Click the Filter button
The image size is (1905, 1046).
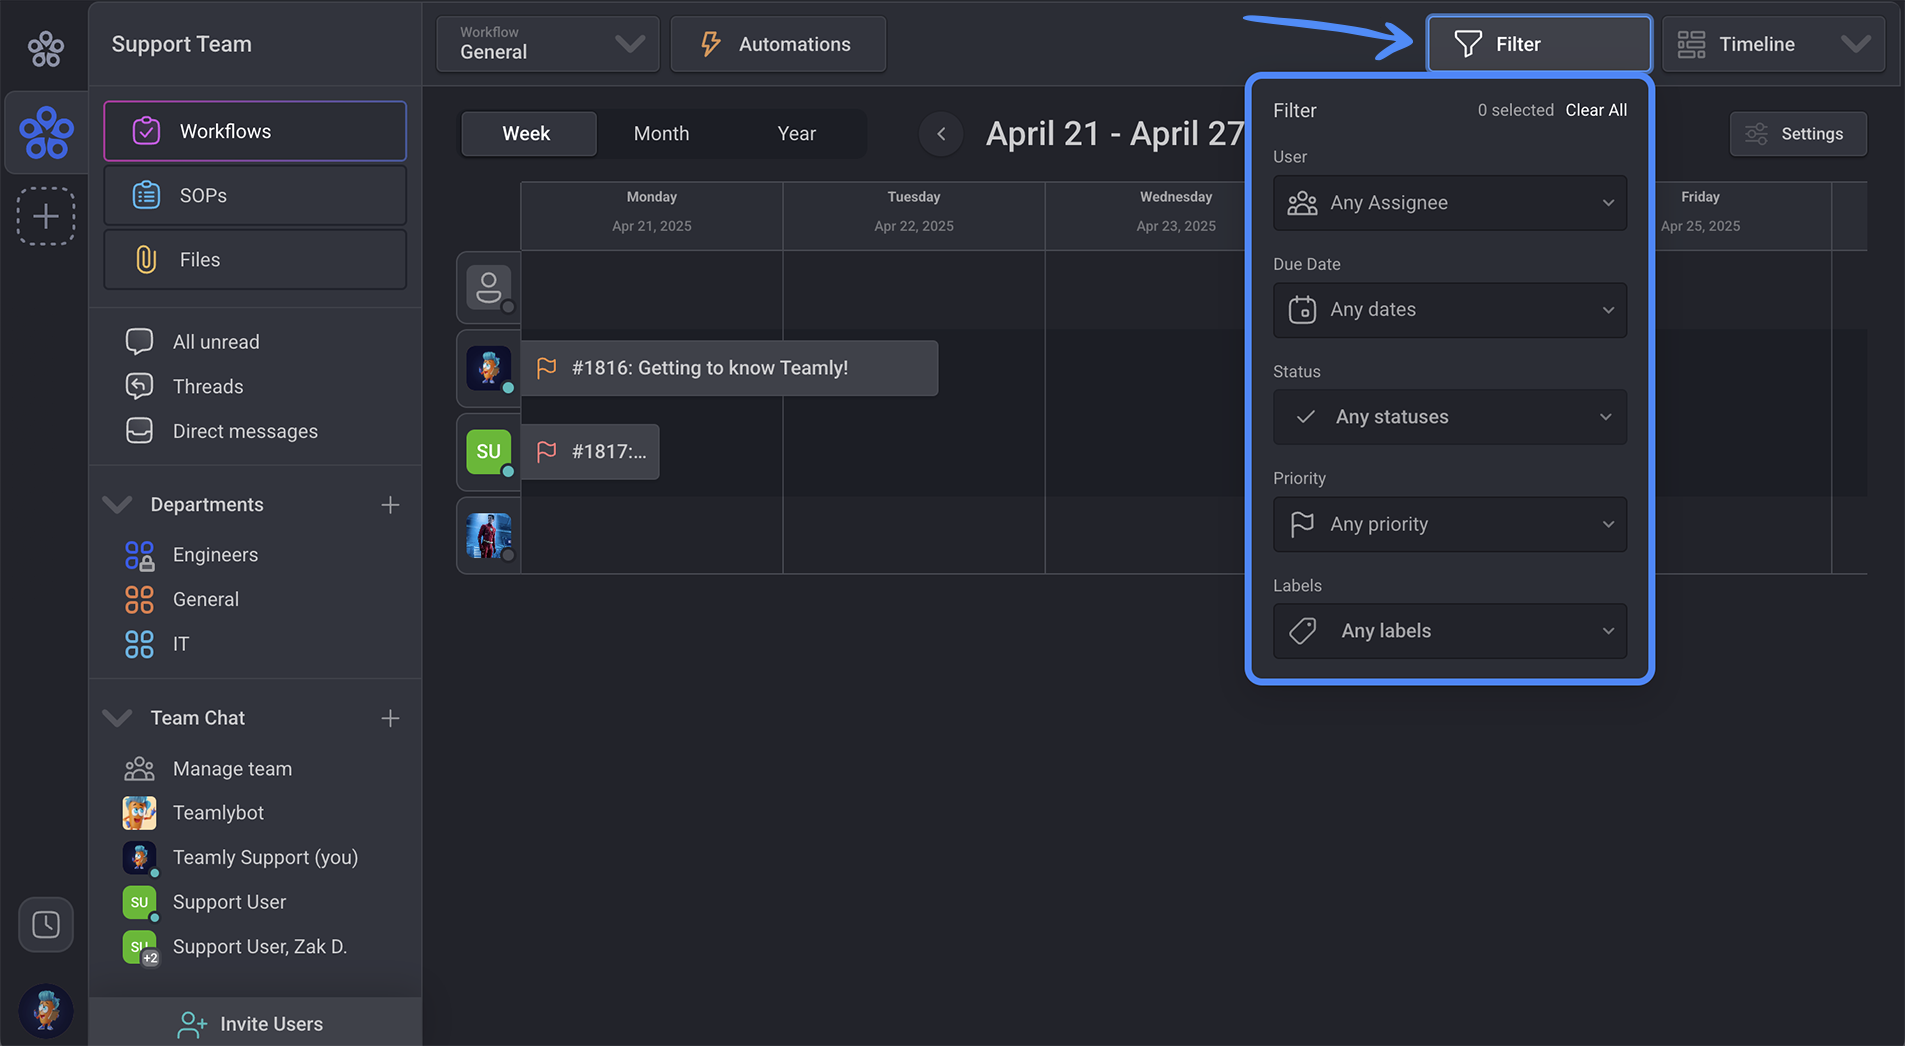[1539, 44]
